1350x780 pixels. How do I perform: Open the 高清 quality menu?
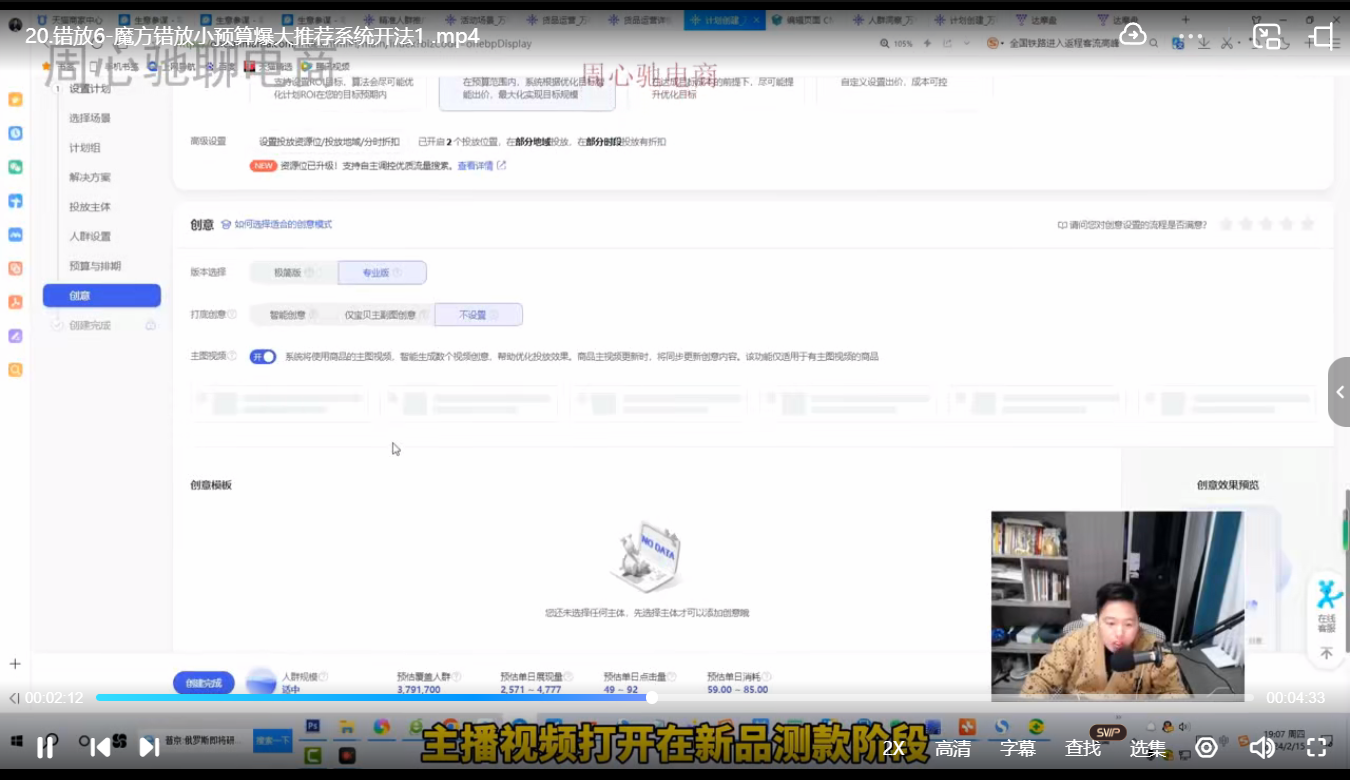[953, 747]
